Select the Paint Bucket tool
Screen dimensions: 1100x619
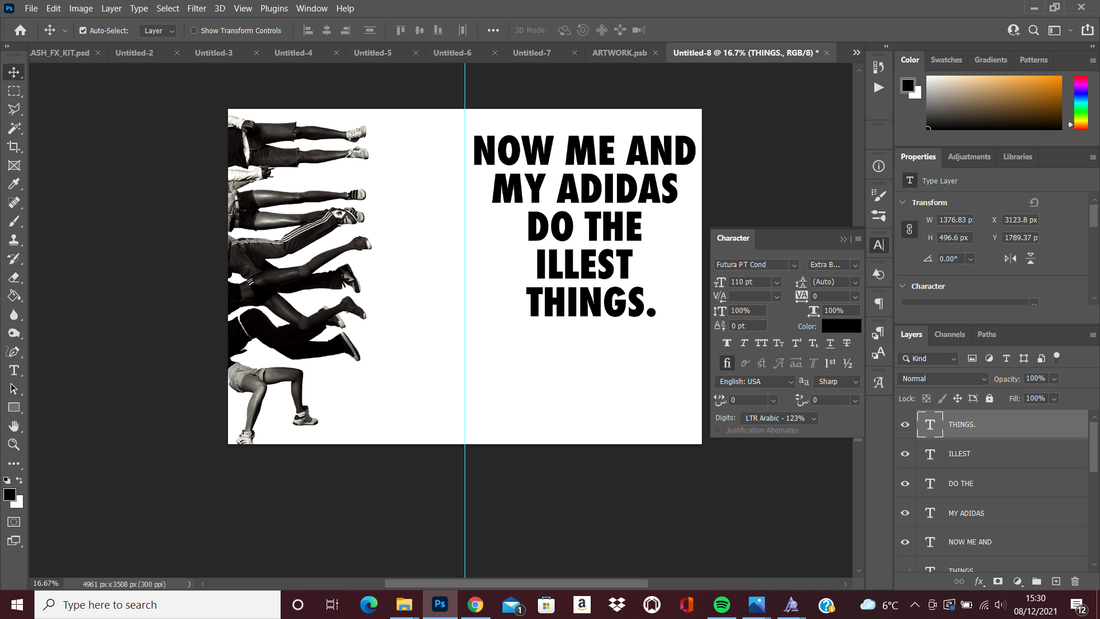(14, 296)
